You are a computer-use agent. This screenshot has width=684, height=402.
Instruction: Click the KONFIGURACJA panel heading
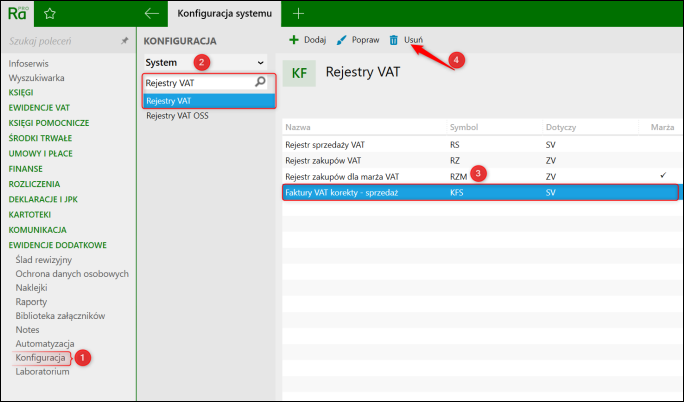pos(180,41)
